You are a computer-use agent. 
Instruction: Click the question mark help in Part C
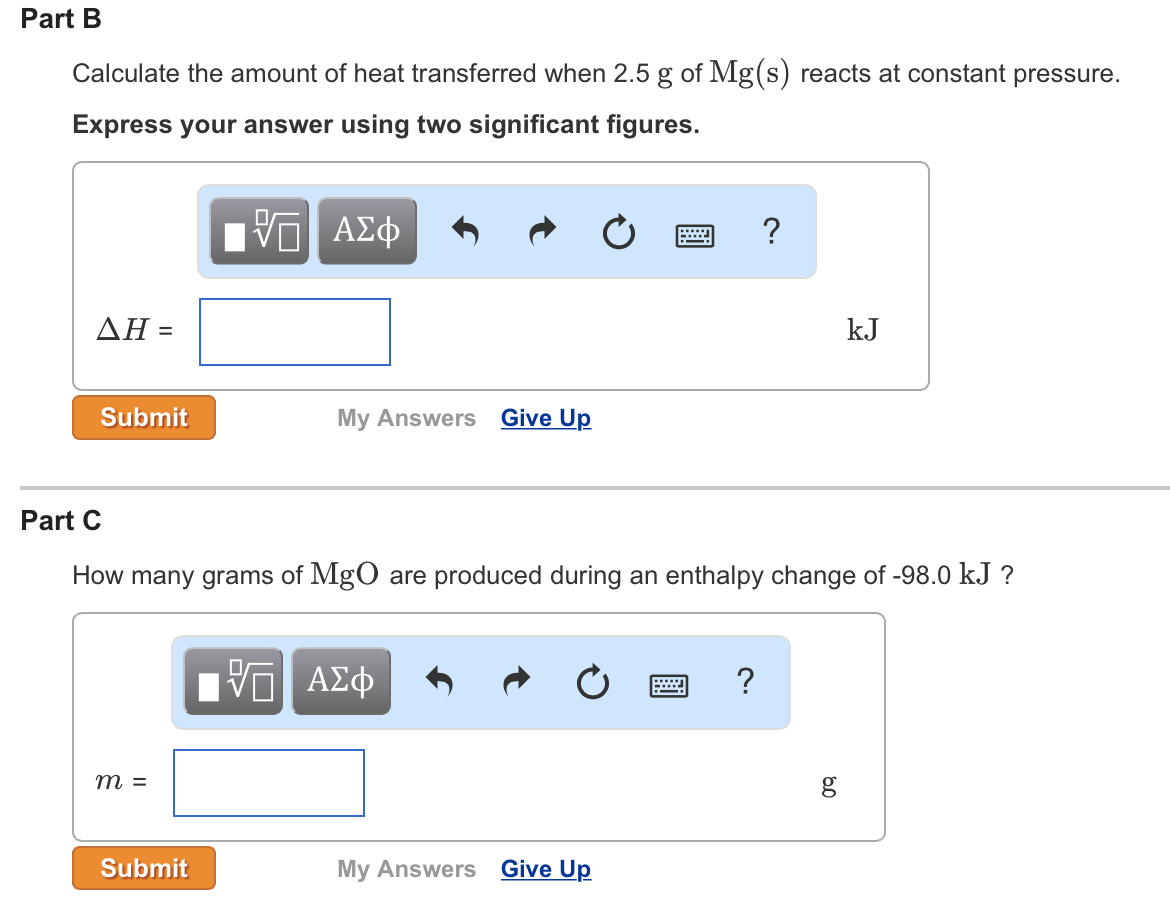click(x=744, y=681)
